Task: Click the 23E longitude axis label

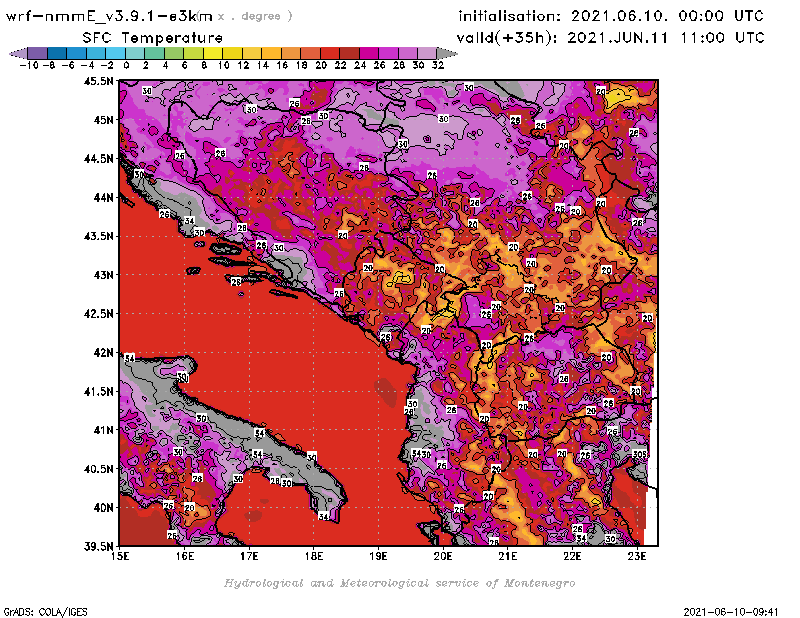Action: pos(637,556)
